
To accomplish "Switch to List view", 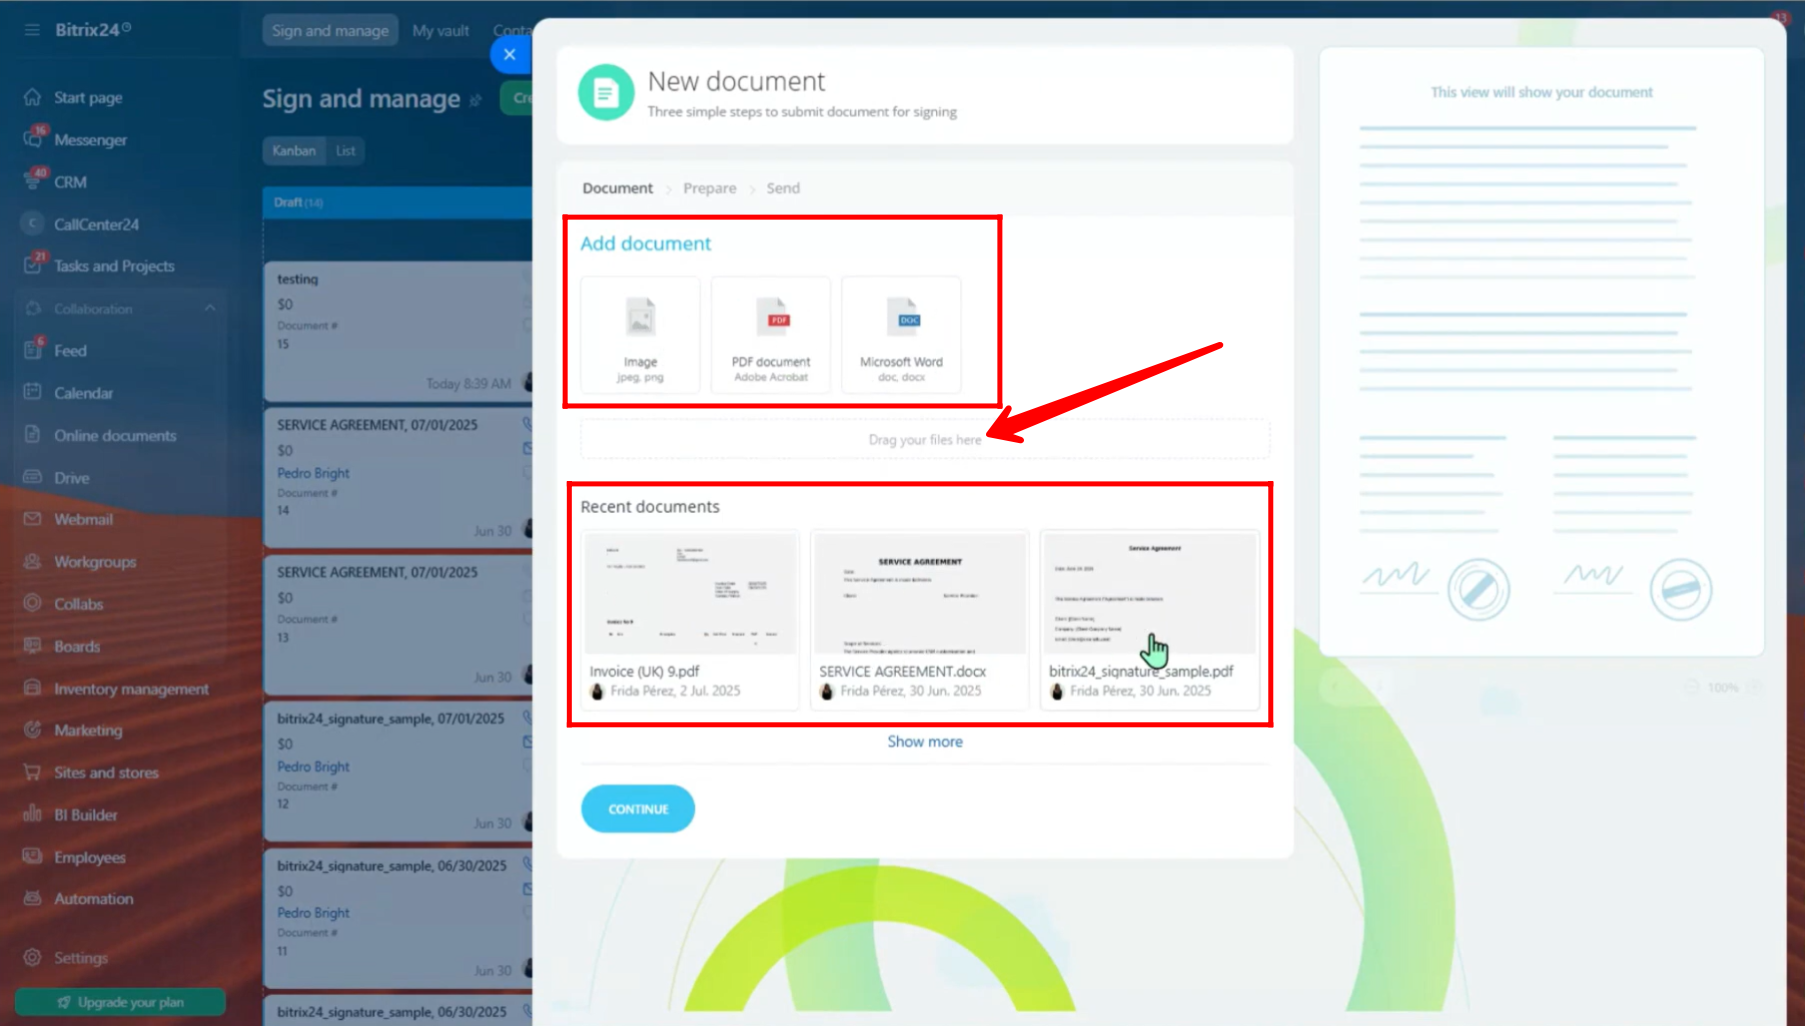I will (345, 151).
